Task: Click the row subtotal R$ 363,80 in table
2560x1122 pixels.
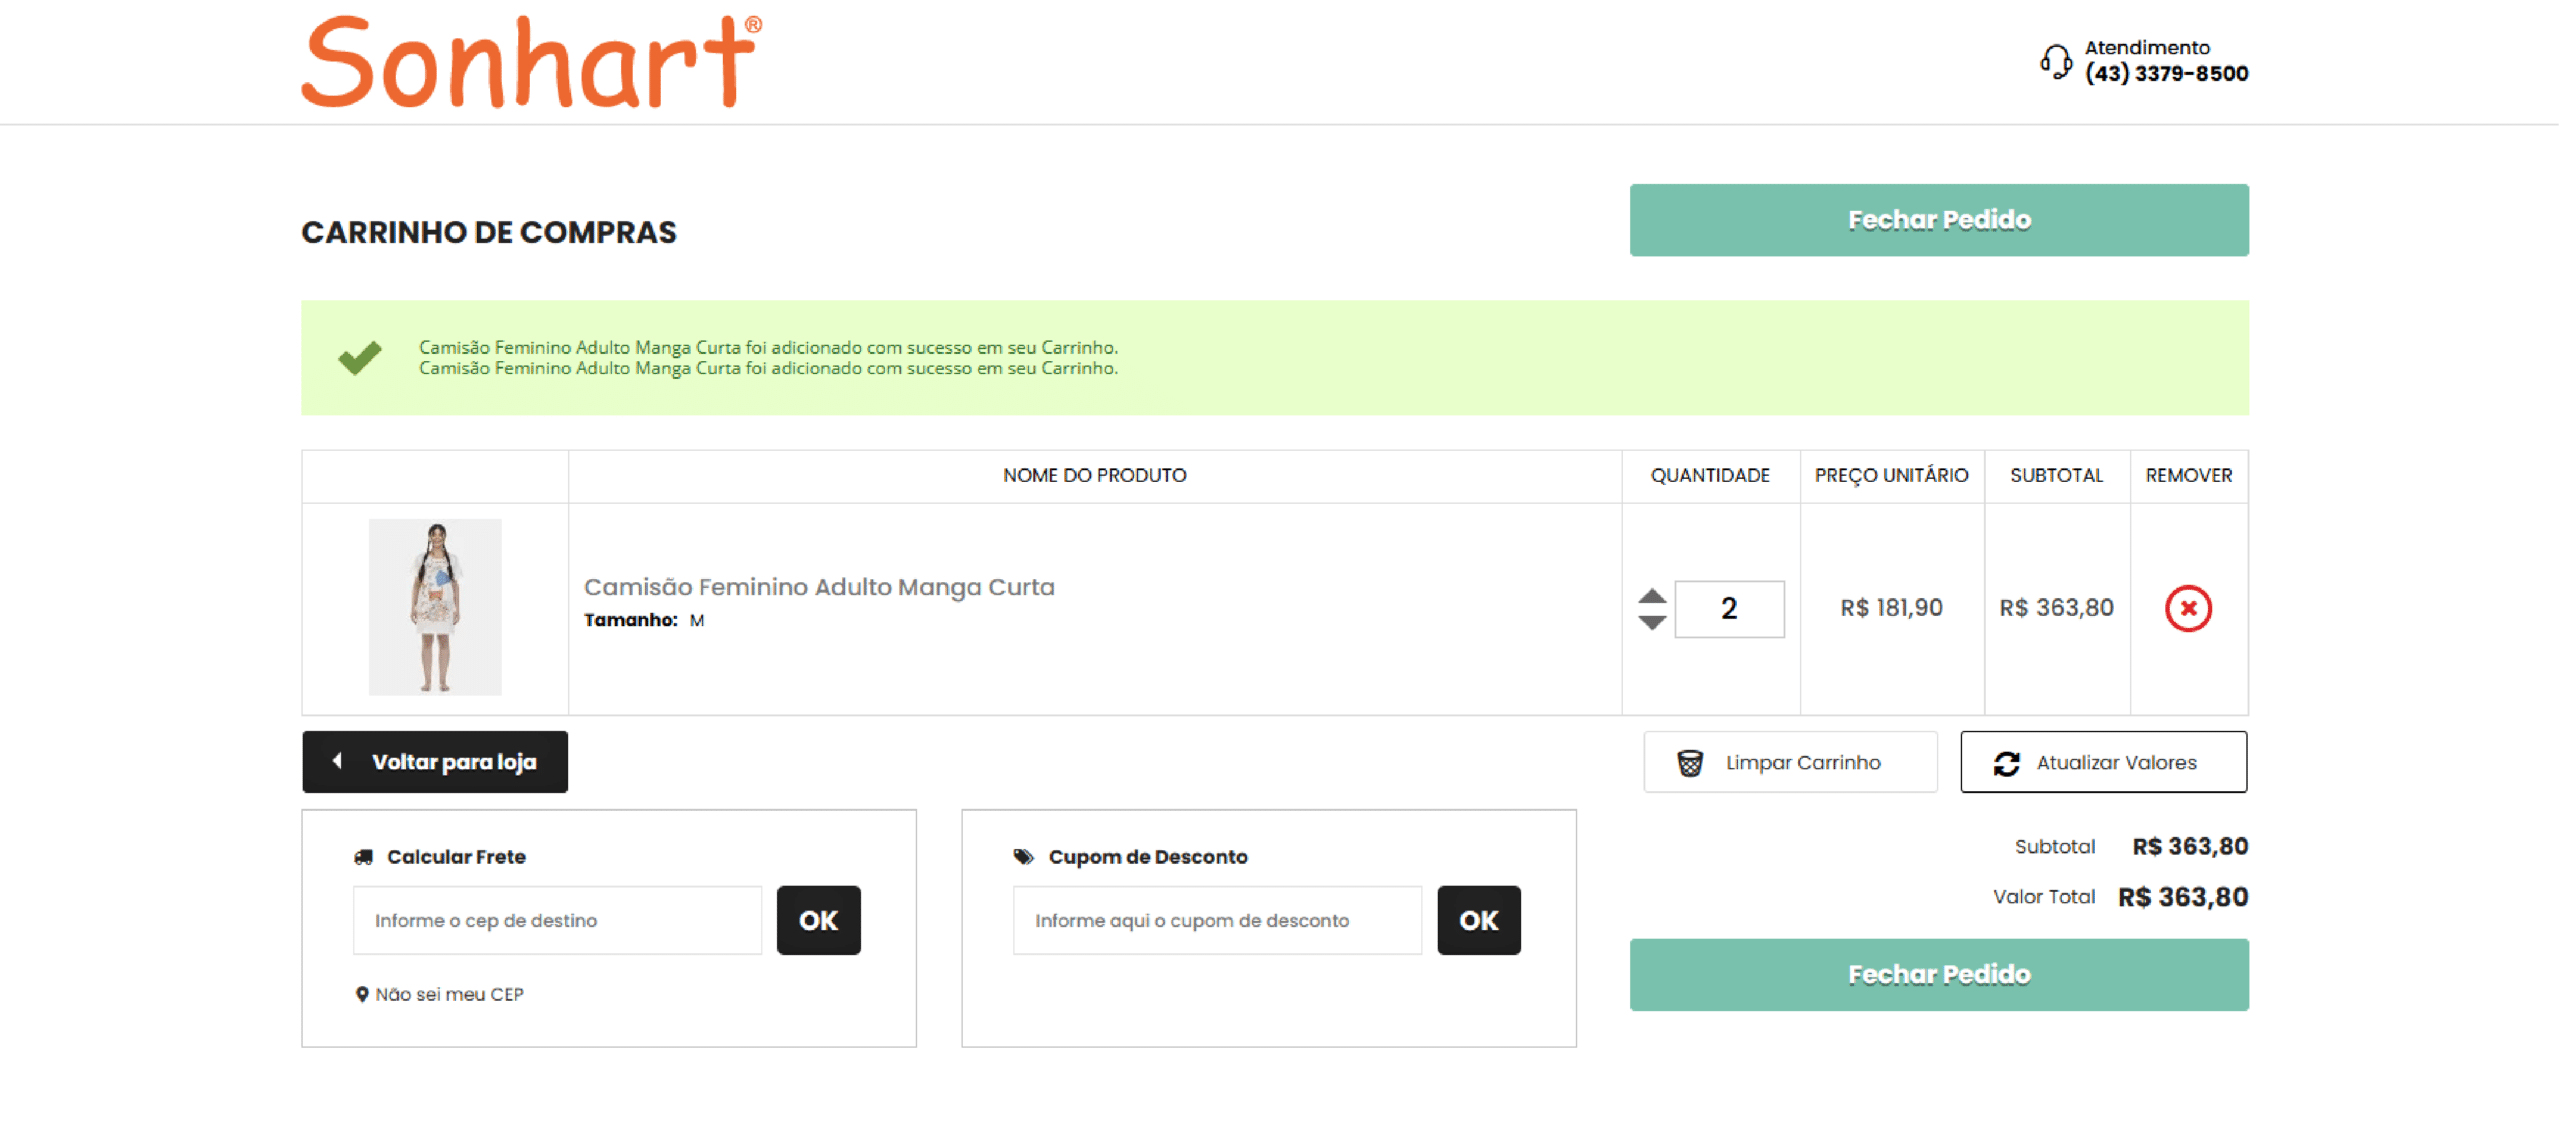Action: 2056,608
